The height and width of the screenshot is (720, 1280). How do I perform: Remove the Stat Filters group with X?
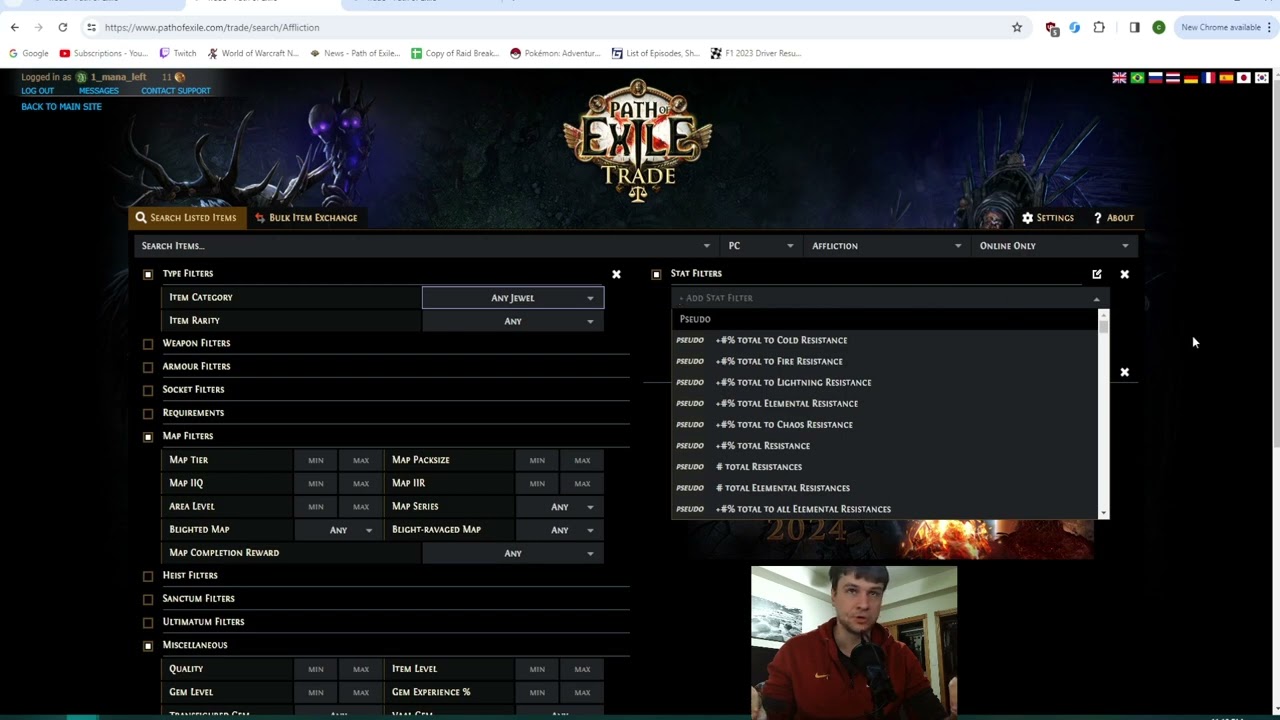coord(1124,274)
